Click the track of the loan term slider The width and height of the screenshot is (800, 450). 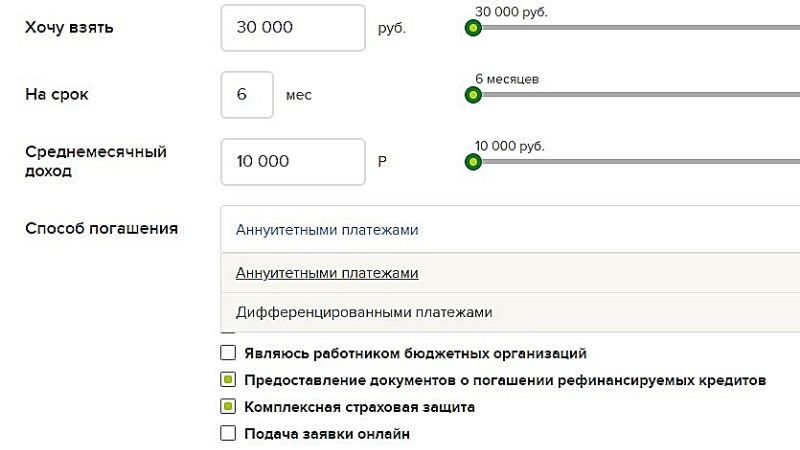click(640, 95)
